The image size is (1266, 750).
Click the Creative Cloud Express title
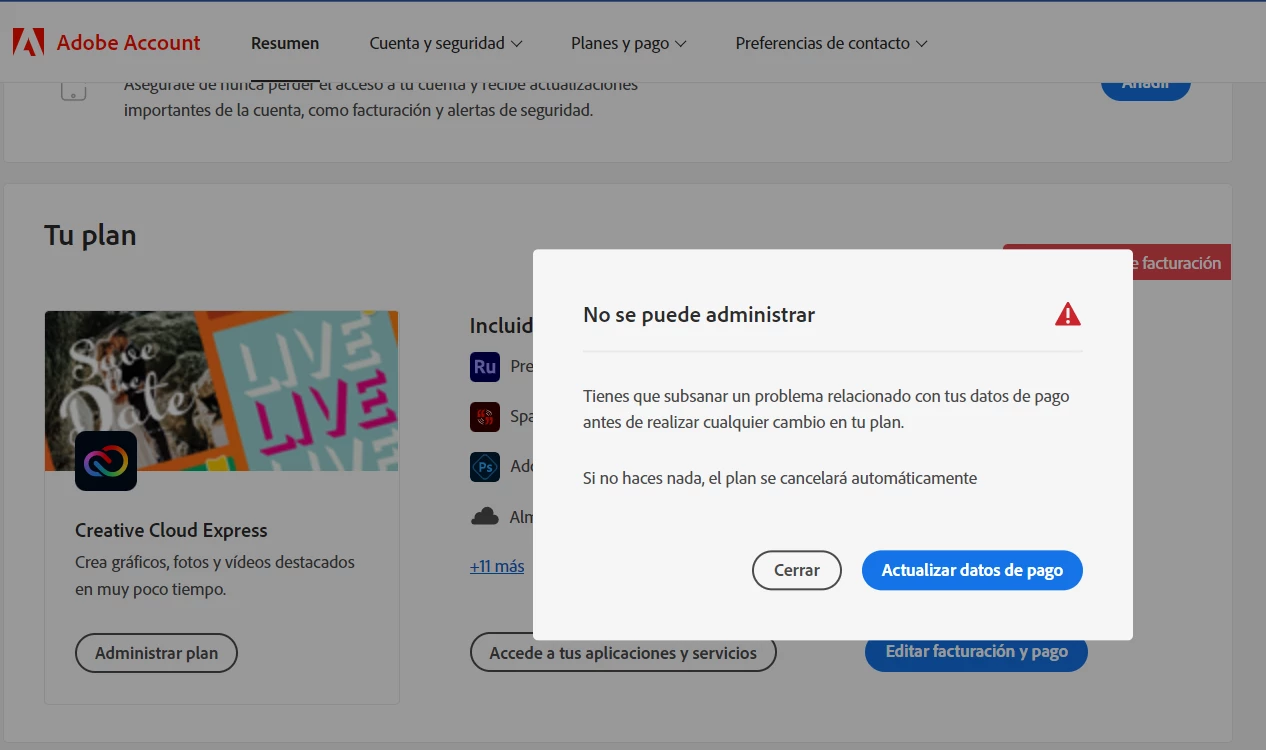pyautogui.click(x=171, y=530)
